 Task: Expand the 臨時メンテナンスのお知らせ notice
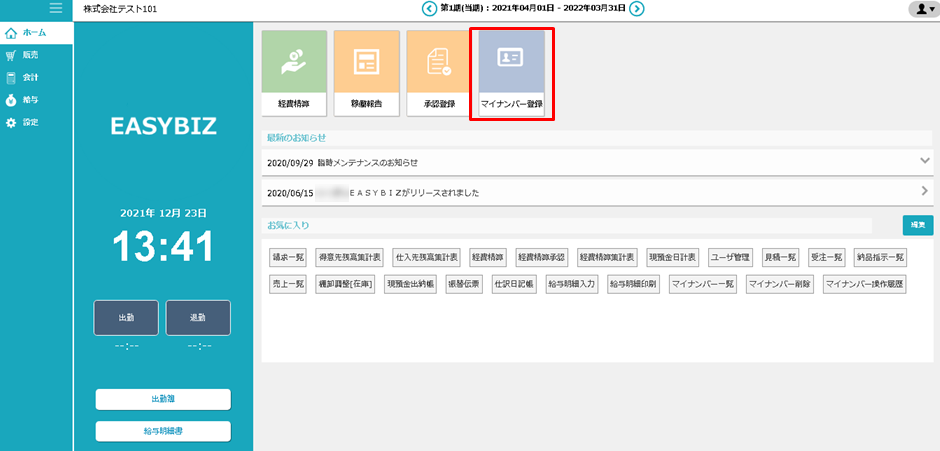924,161
